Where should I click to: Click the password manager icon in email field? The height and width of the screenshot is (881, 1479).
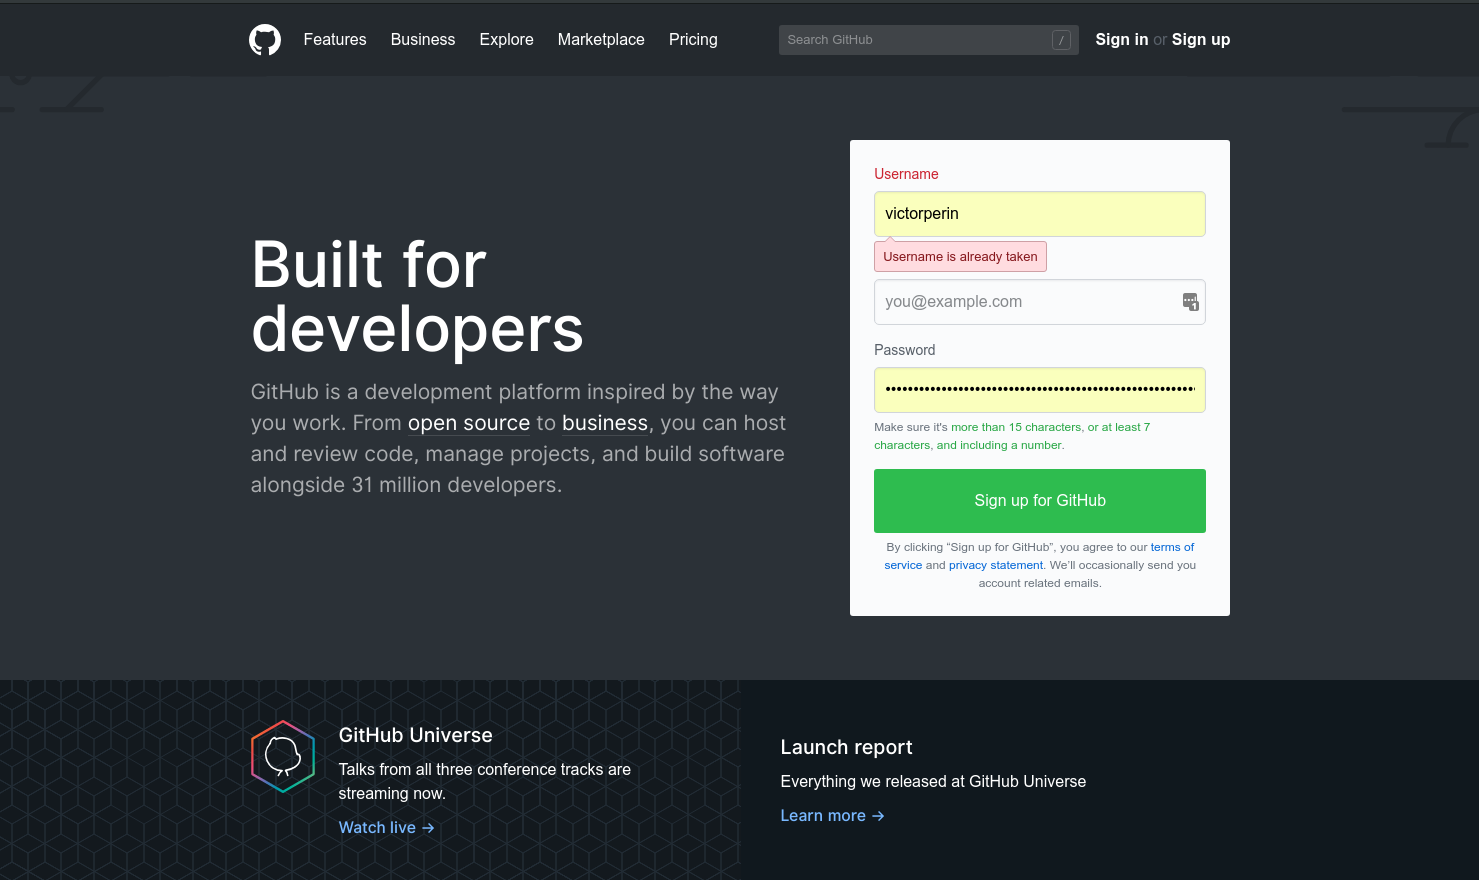(x=1190, y=302)
